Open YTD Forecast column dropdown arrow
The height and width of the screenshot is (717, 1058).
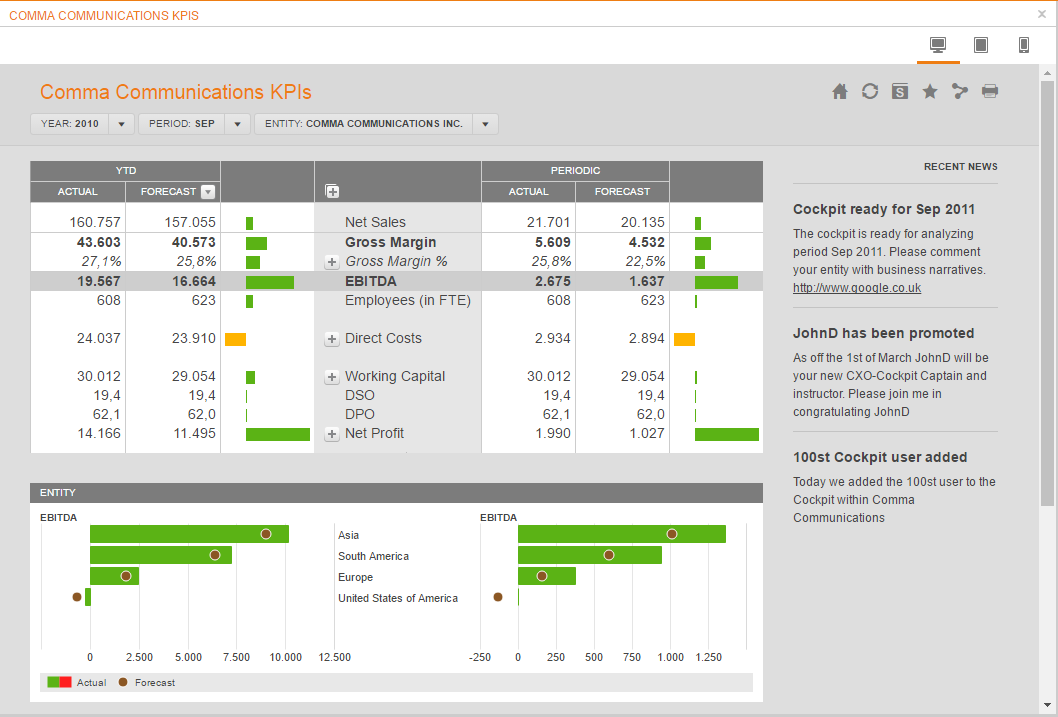[x=208, y=192]
